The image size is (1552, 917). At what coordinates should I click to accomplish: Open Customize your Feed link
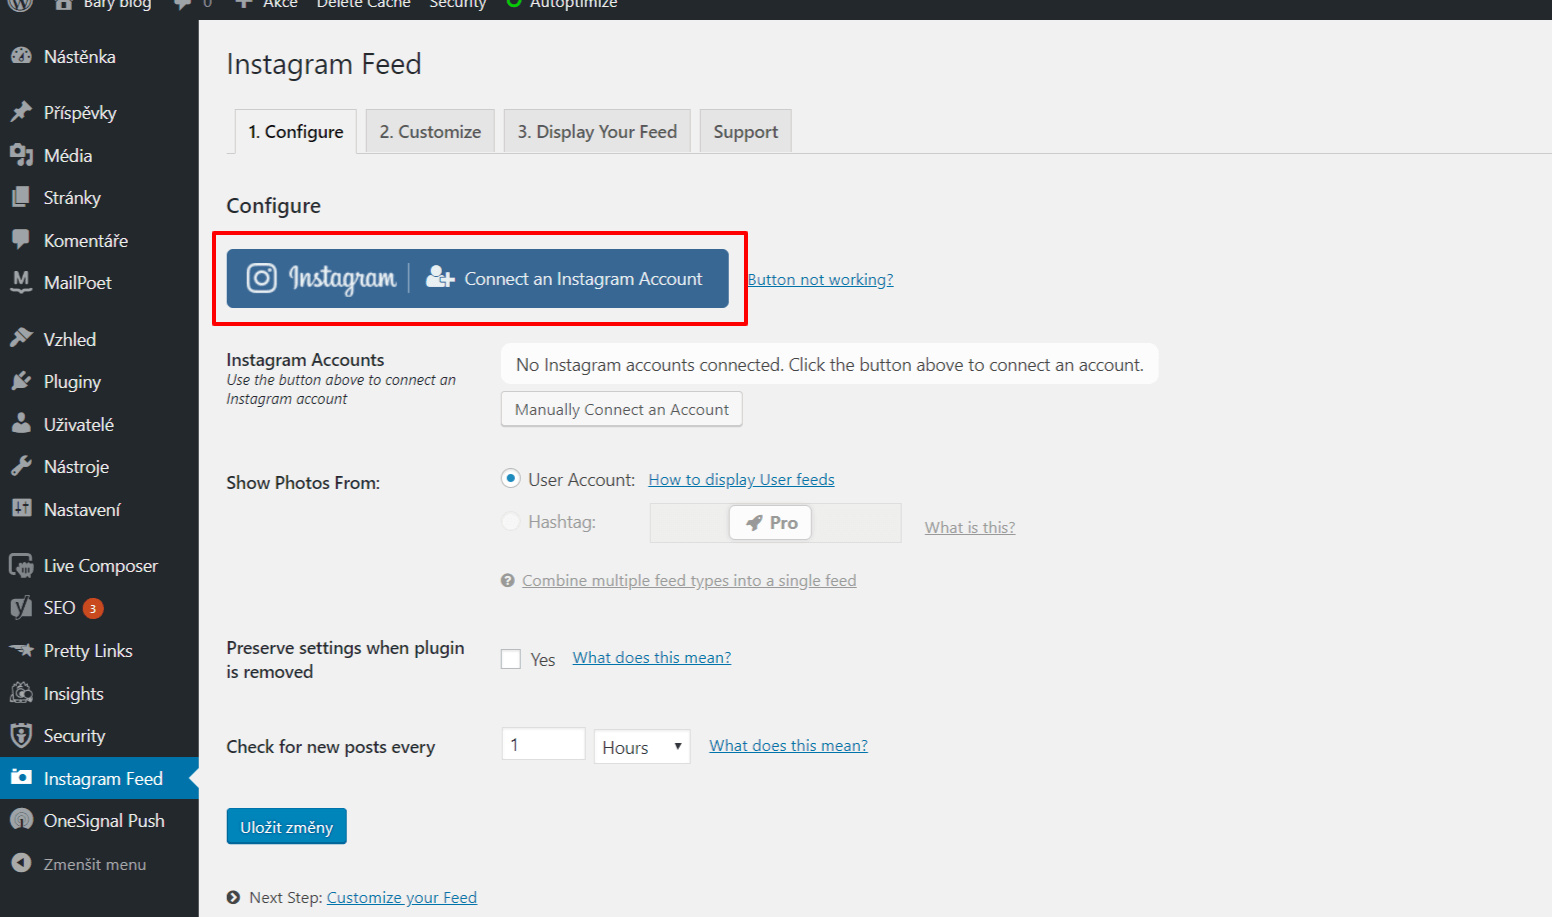402,897
